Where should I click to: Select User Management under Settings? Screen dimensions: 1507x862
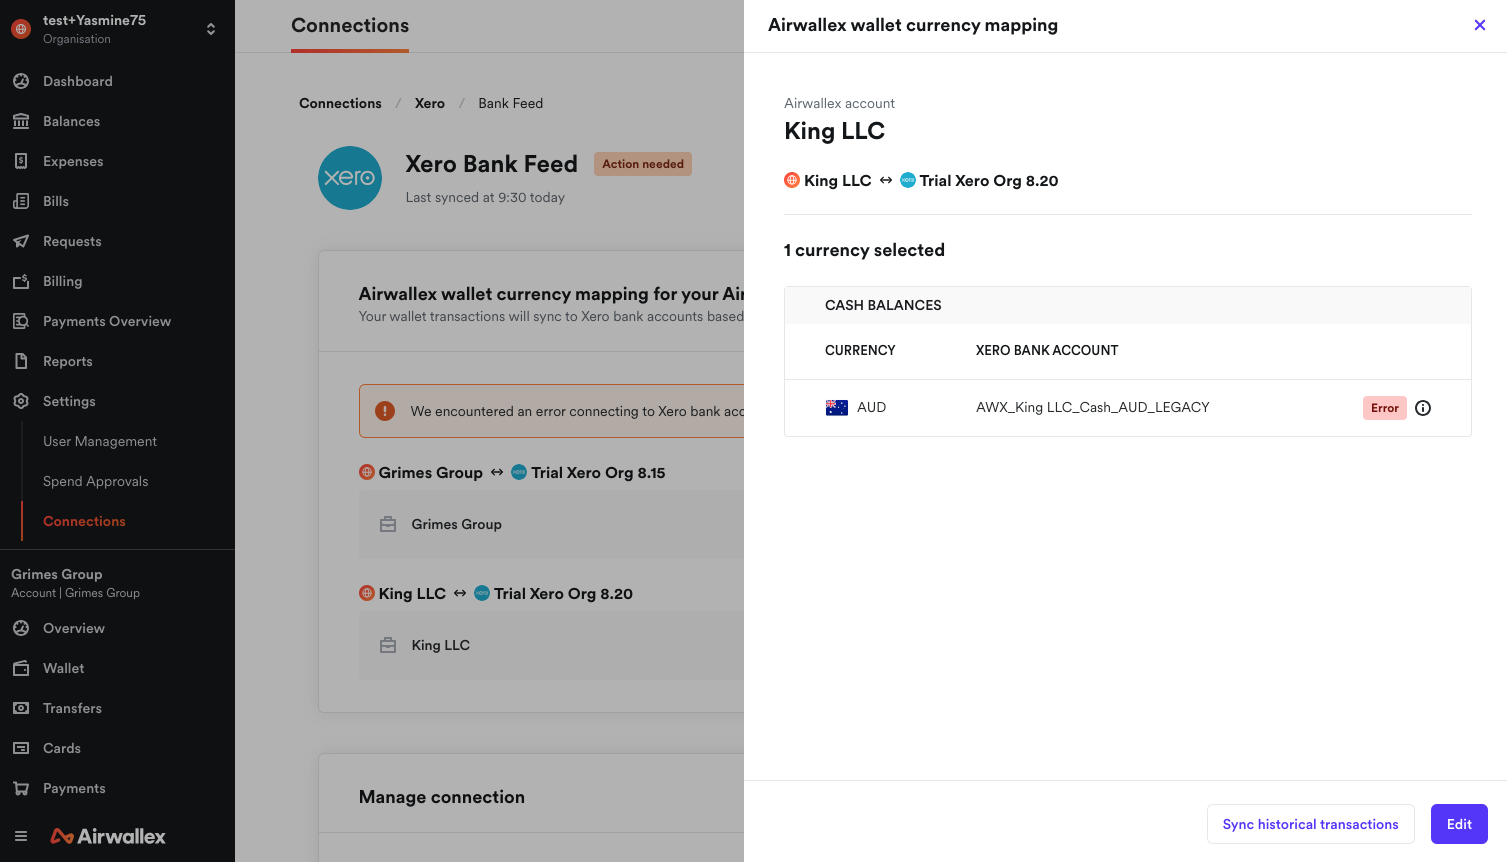click(x=100, y=441)
